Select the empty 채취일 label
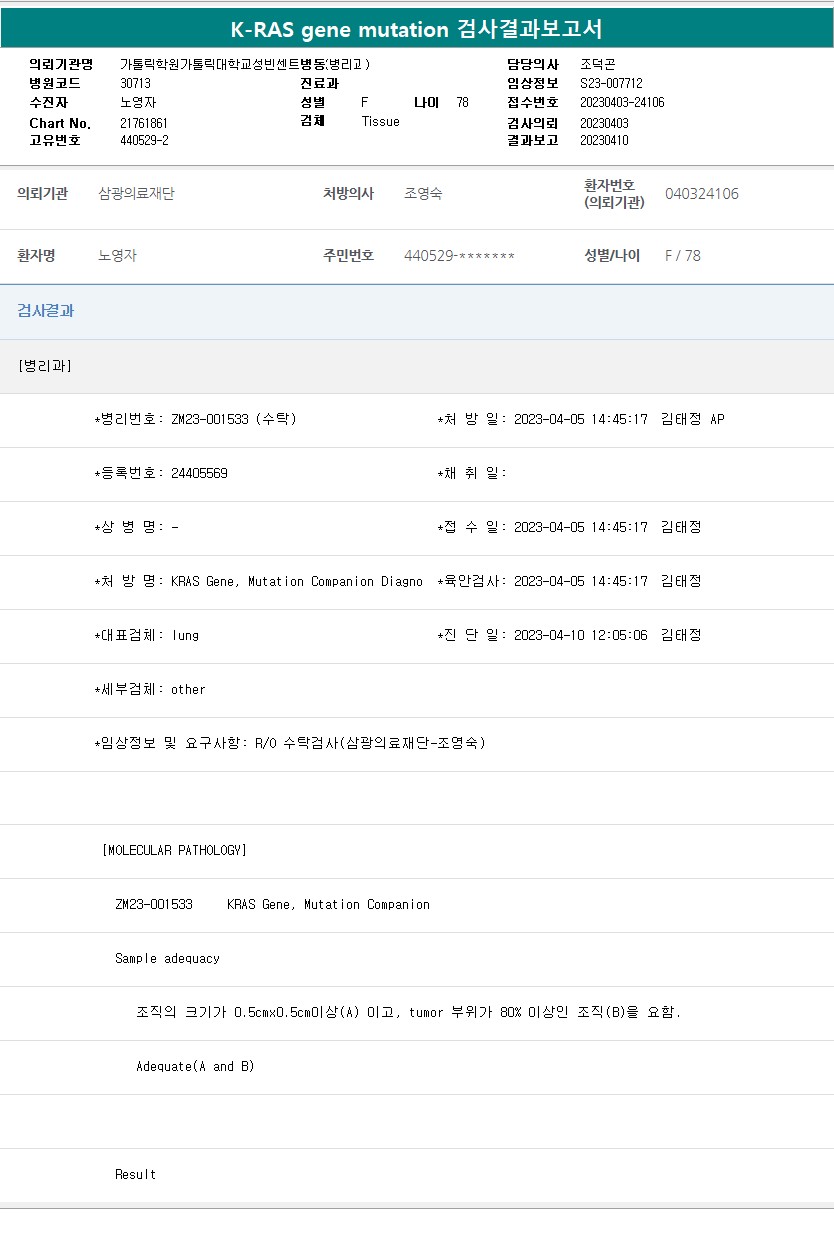The image size is (834, 1240). (472, 473)
